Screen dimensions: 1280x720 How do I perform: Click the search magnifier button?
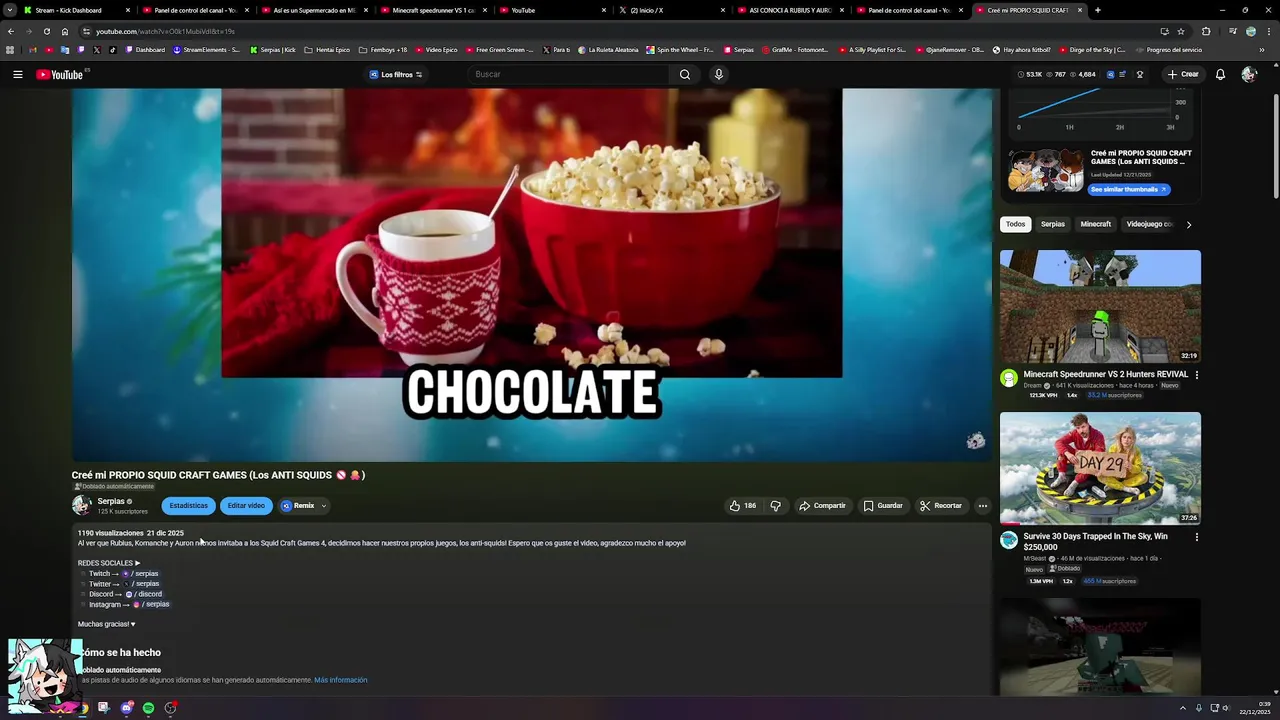pyautogui.click(x=685, y=74)
